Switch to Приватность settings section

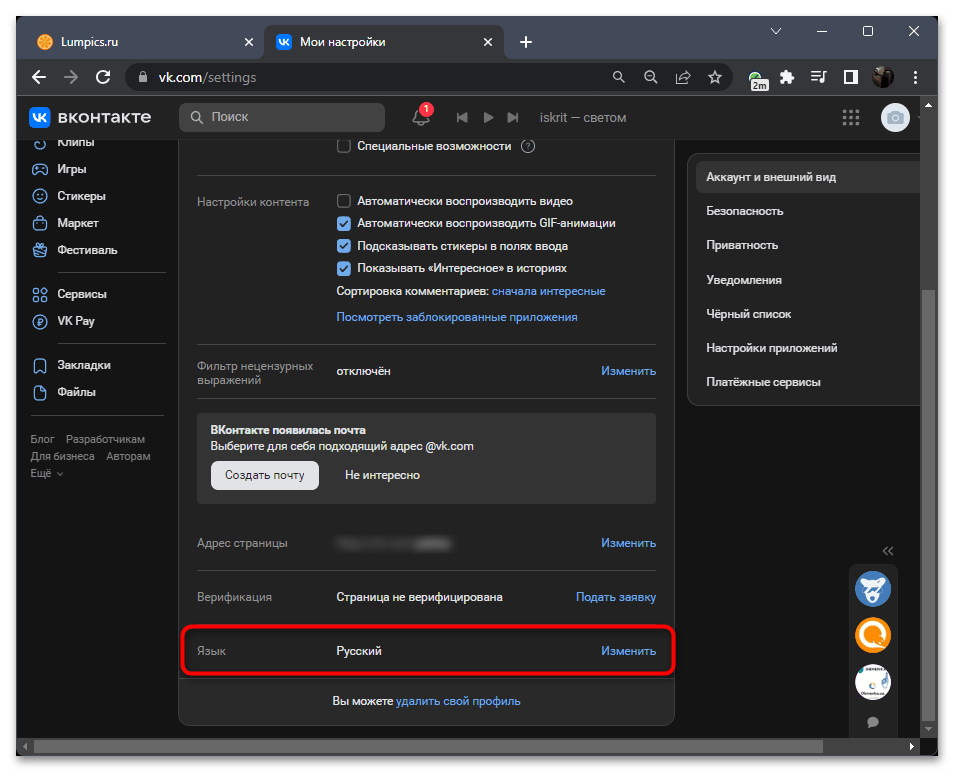[x=742, y=246]
